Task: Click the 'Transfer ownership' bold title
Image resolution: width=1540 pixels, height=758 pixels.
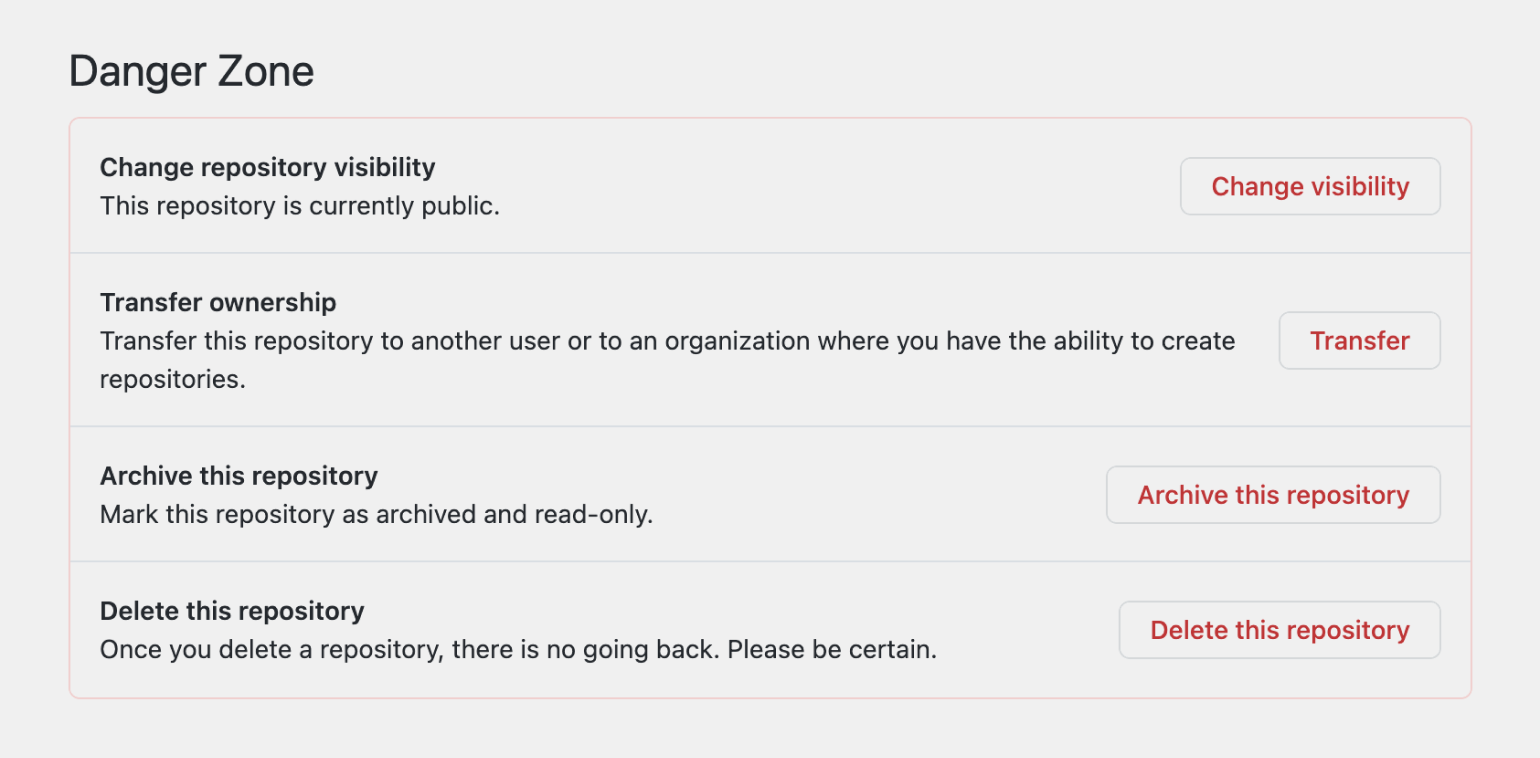Action: coord(218,302)
